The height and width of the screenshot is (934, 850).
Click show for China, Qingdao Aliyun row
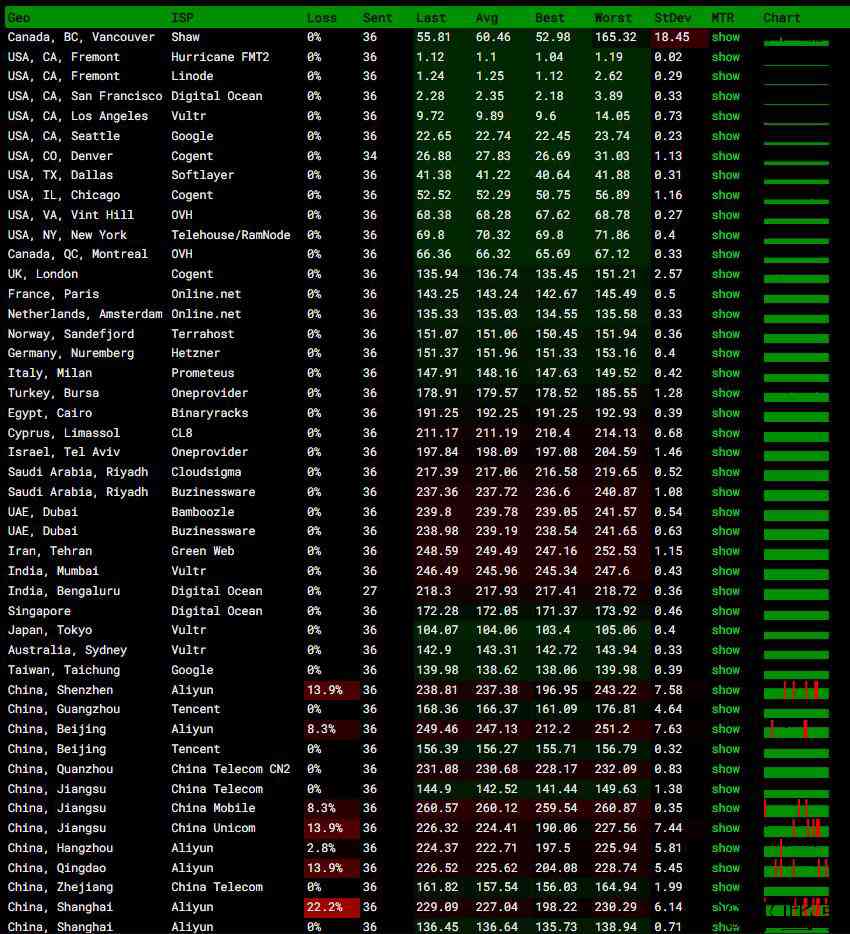(726, 868)
